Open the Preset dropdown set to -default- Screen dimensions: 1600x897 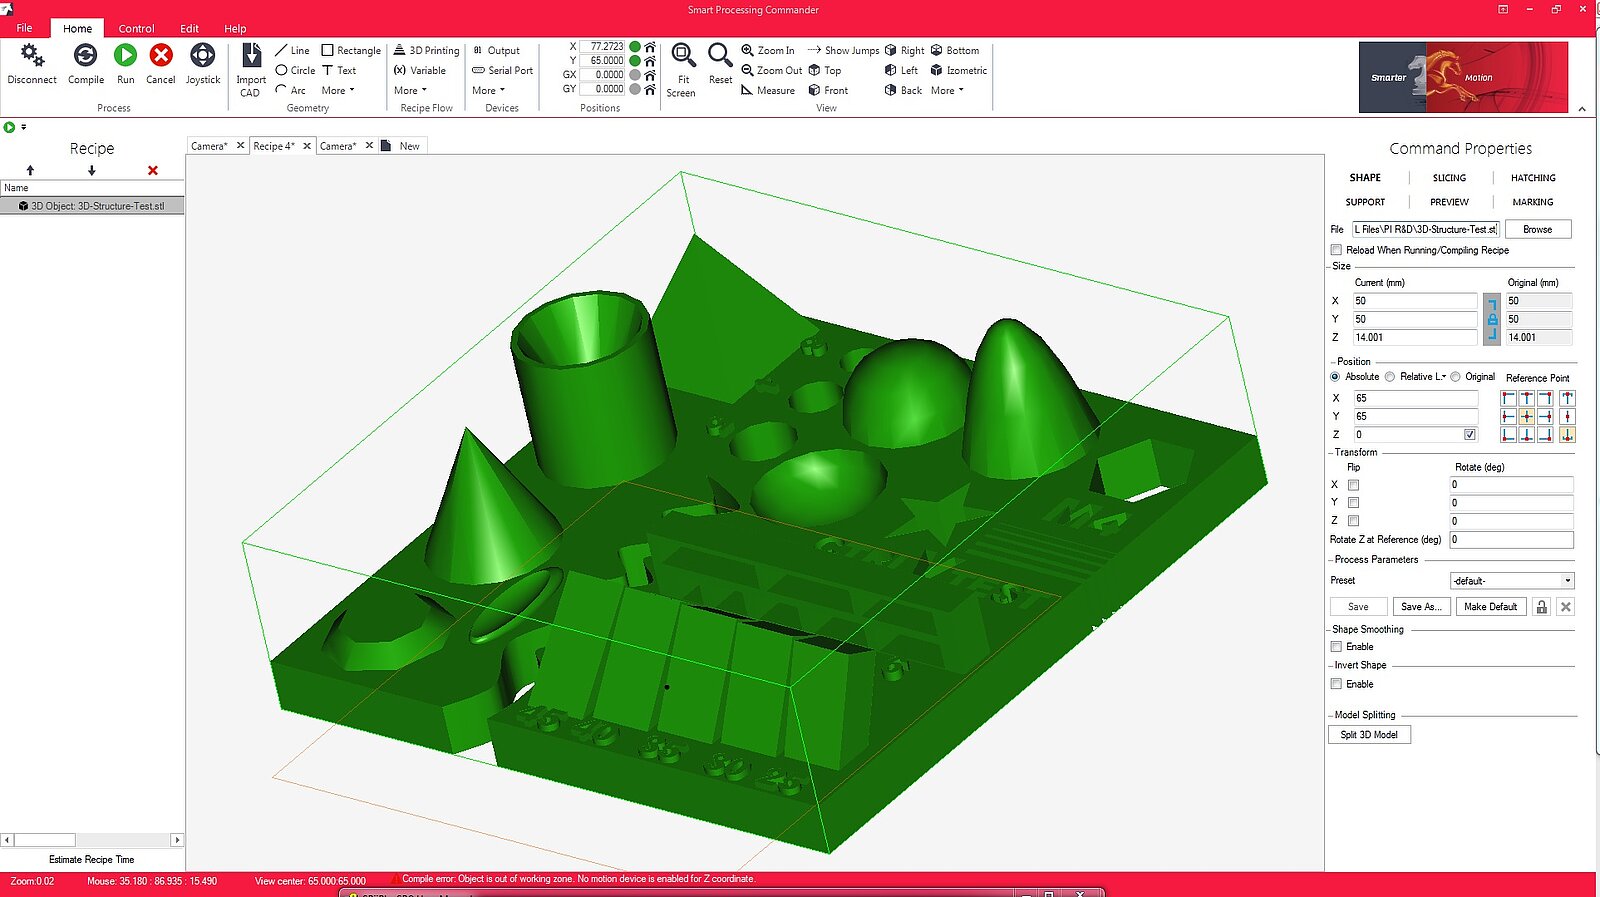tap(1512, 581)
